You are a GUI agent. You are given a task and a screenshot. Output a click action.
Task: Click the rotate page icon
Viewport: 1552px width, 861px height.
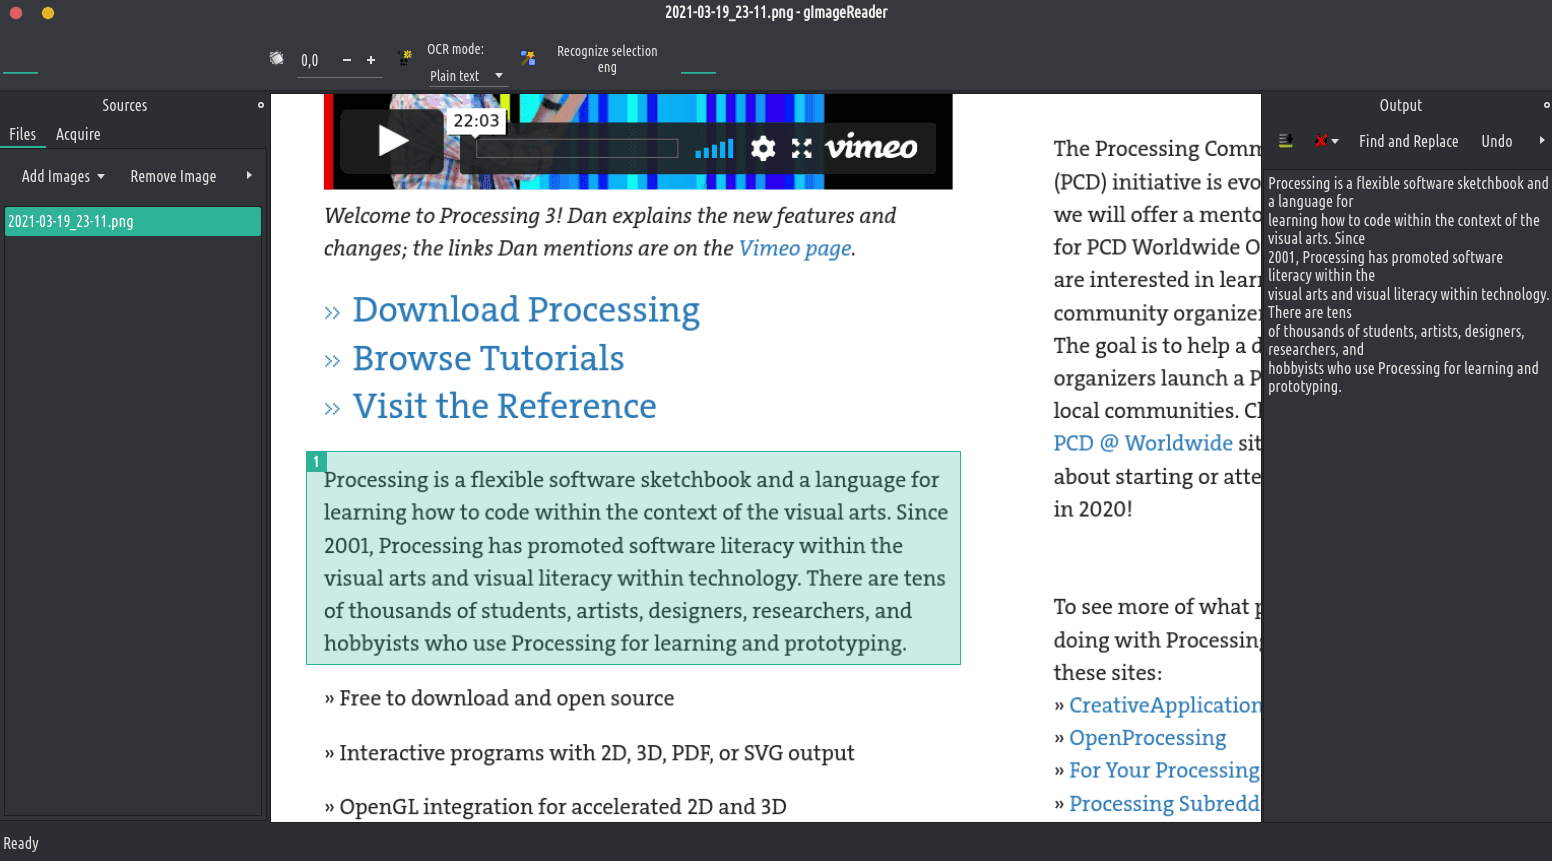click(277, 59)
